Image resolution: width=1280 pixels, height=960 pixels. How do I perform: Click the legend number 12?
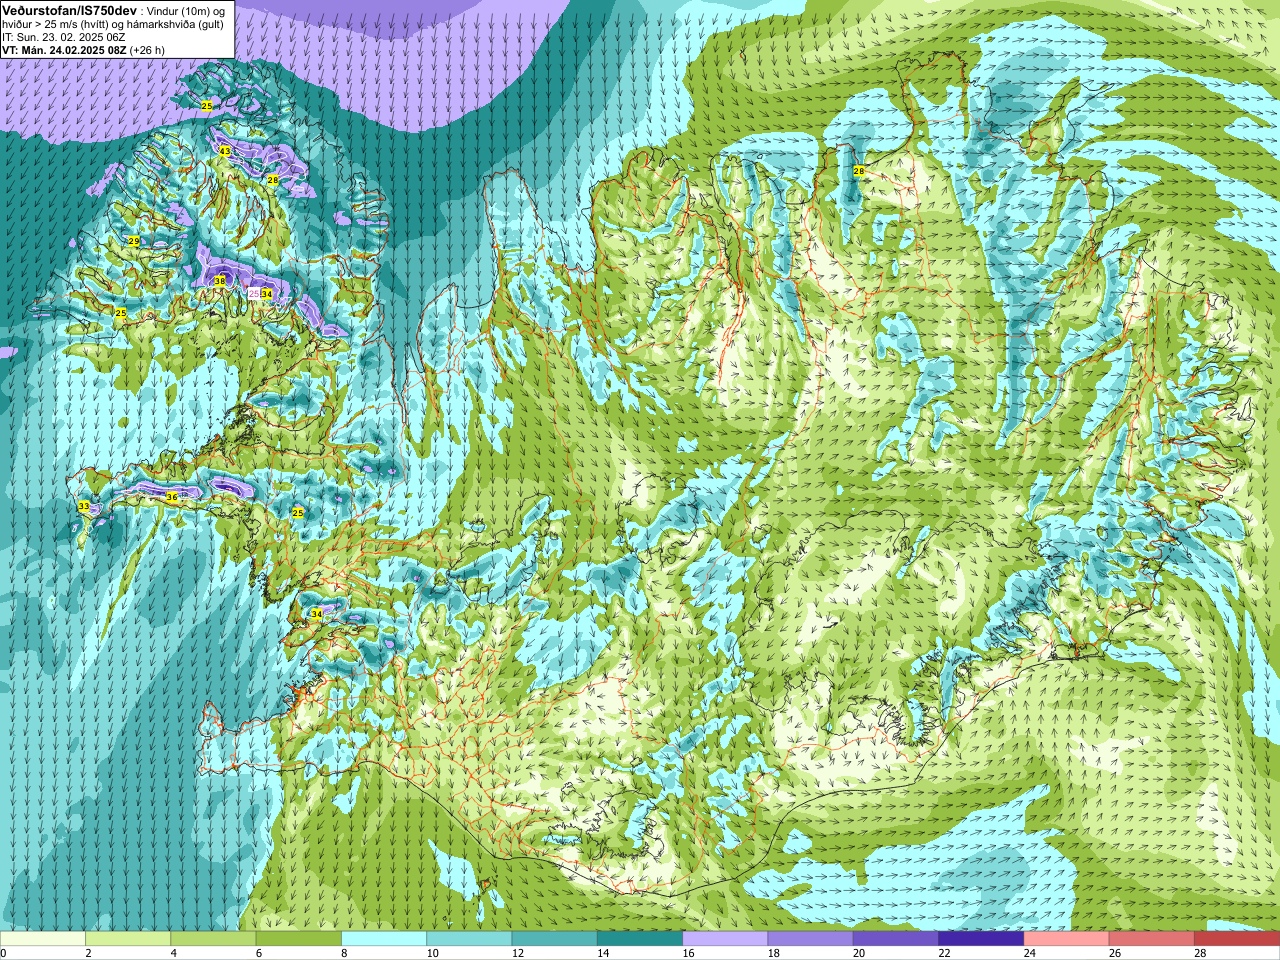pos(517,953)
